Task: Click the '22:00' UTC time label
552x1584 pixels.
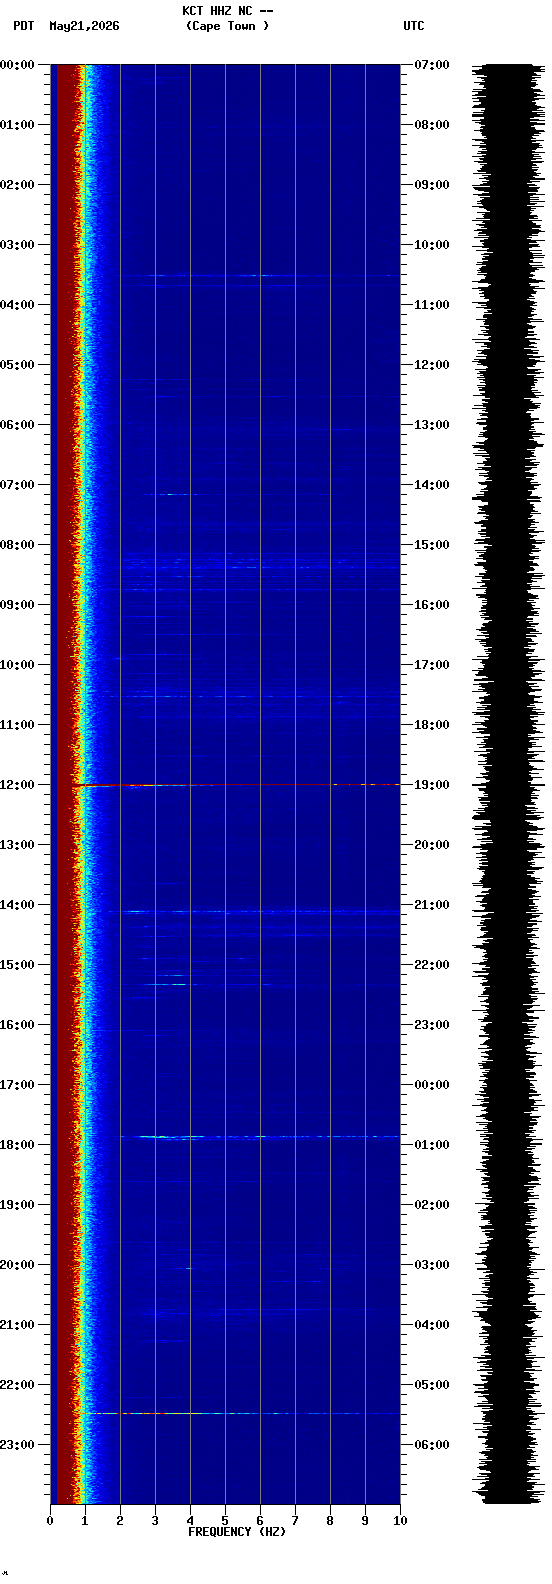Action: coord(432,965)
